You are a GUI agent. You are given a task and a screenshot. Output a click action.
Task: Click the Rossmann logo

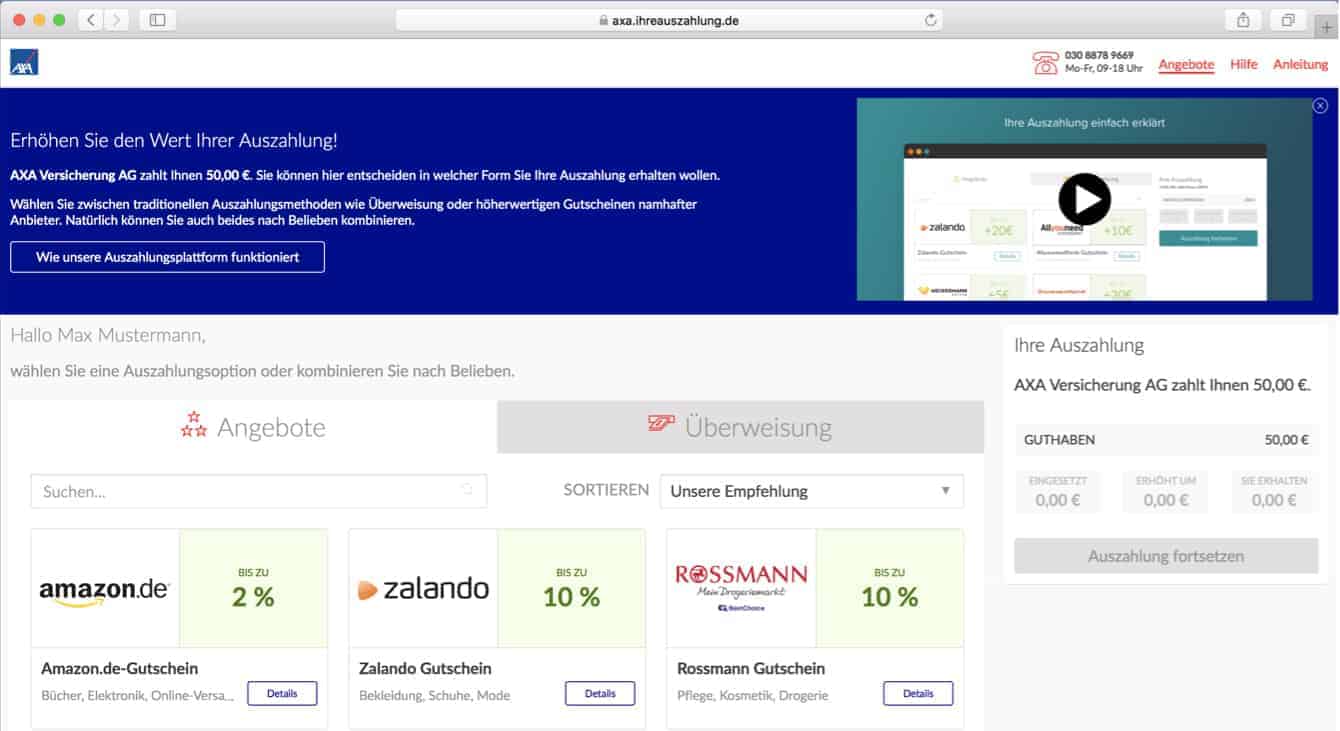(x=741, y=587)
